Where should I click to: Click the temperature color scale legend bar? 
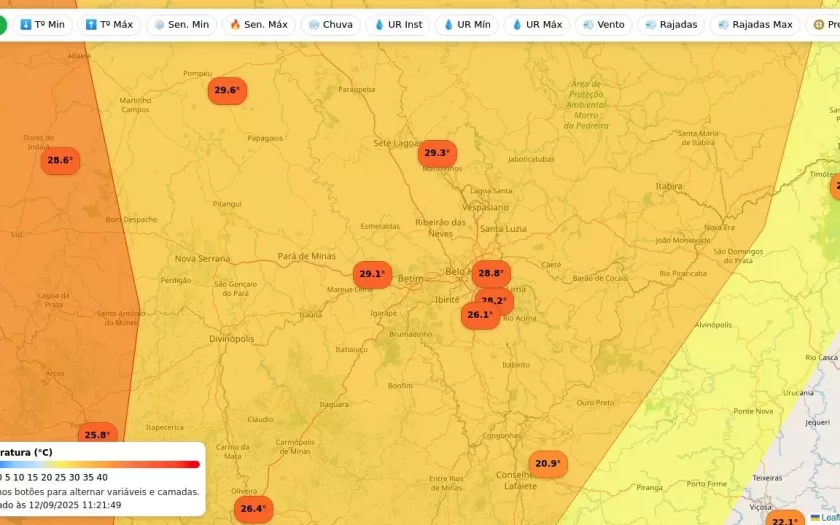coord(100,464)
